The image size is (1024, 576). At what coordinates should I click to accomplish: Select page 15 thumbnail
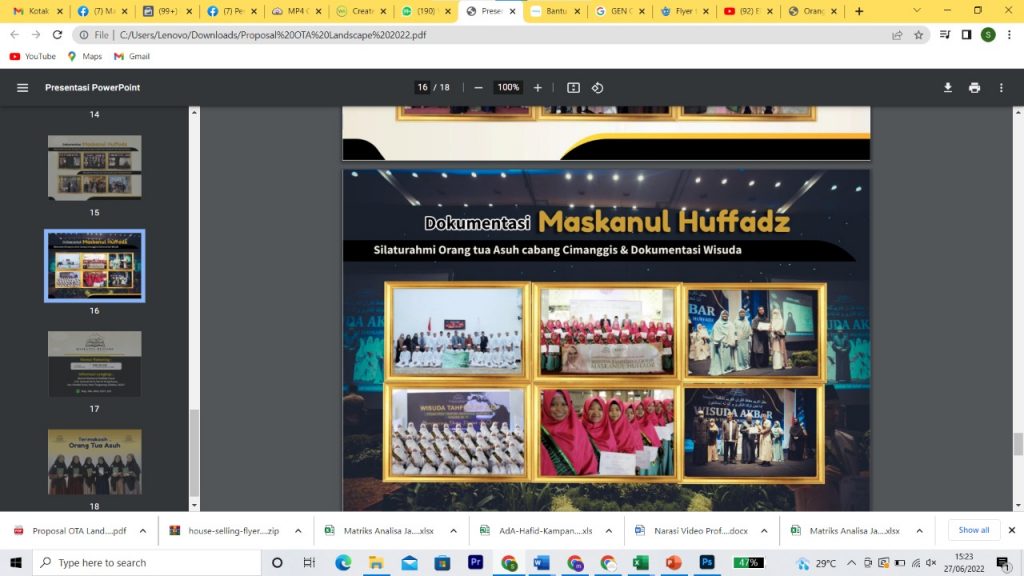[95, 168]
